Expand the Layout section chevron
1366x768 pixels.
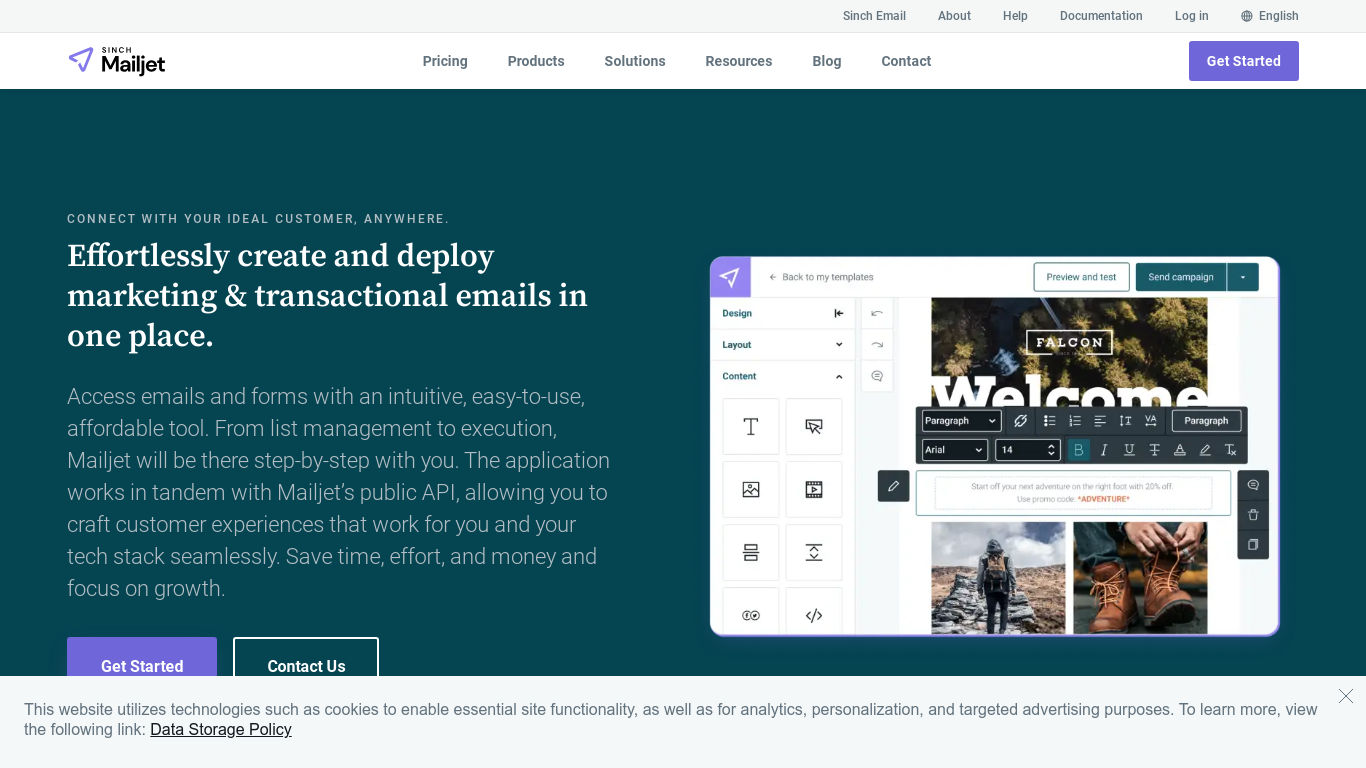tap(838, 345)
